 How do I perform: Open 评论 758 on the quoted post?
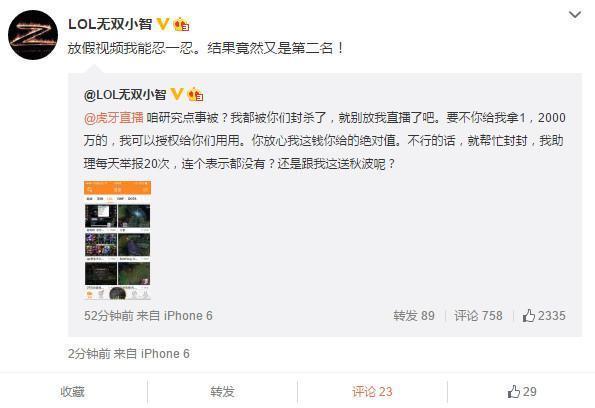pyautogui.click(x=478, y=316)
